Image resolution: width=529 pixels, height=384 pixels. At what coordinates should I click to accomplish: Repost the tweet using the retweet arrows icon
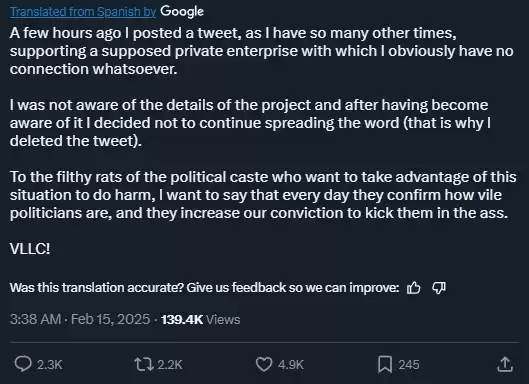point(144,364)
